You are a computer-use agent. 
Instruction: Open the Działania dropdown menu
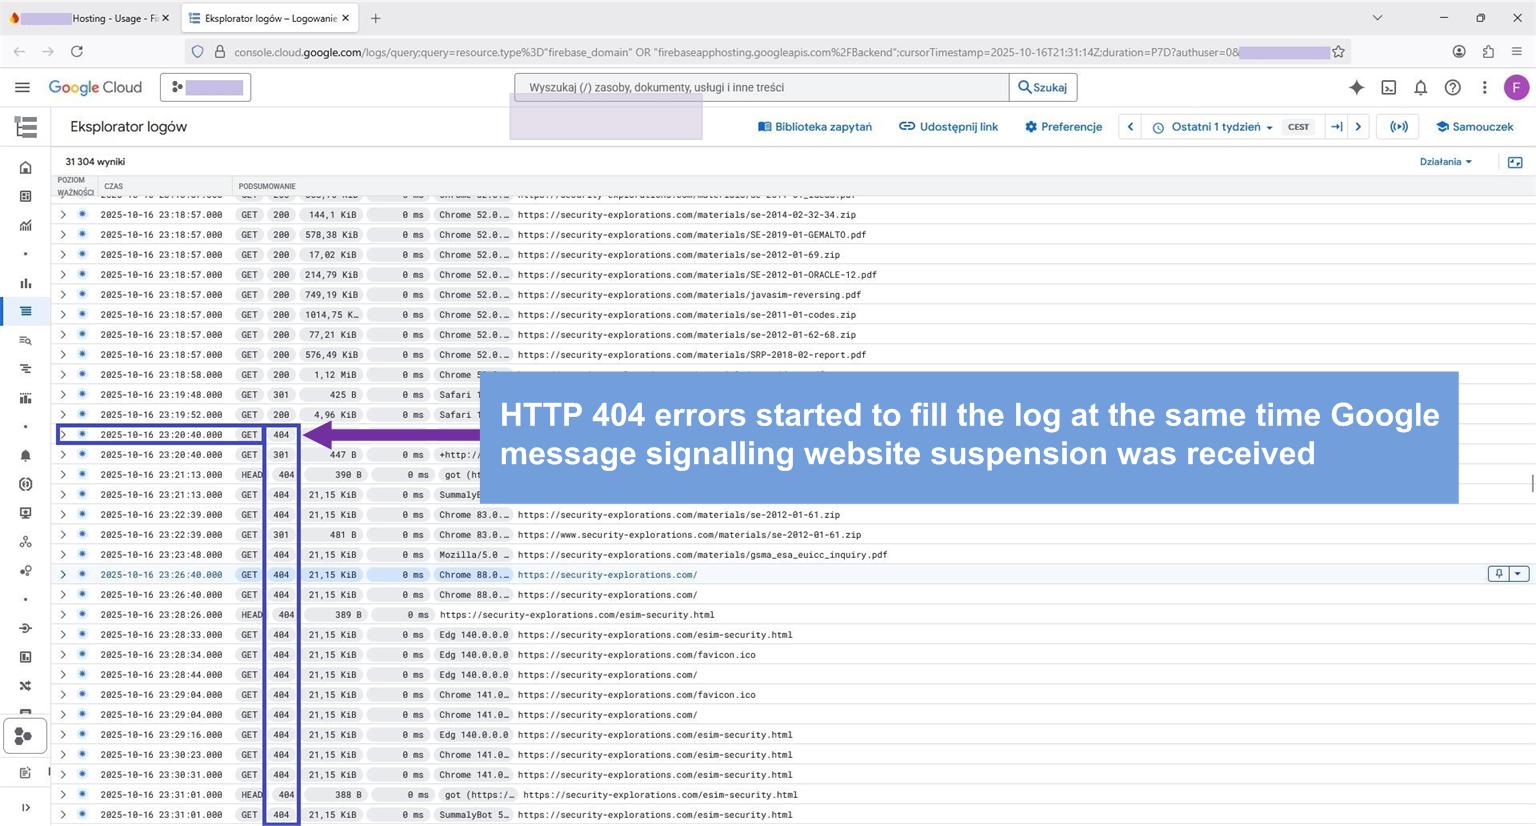pos(1445,162)
